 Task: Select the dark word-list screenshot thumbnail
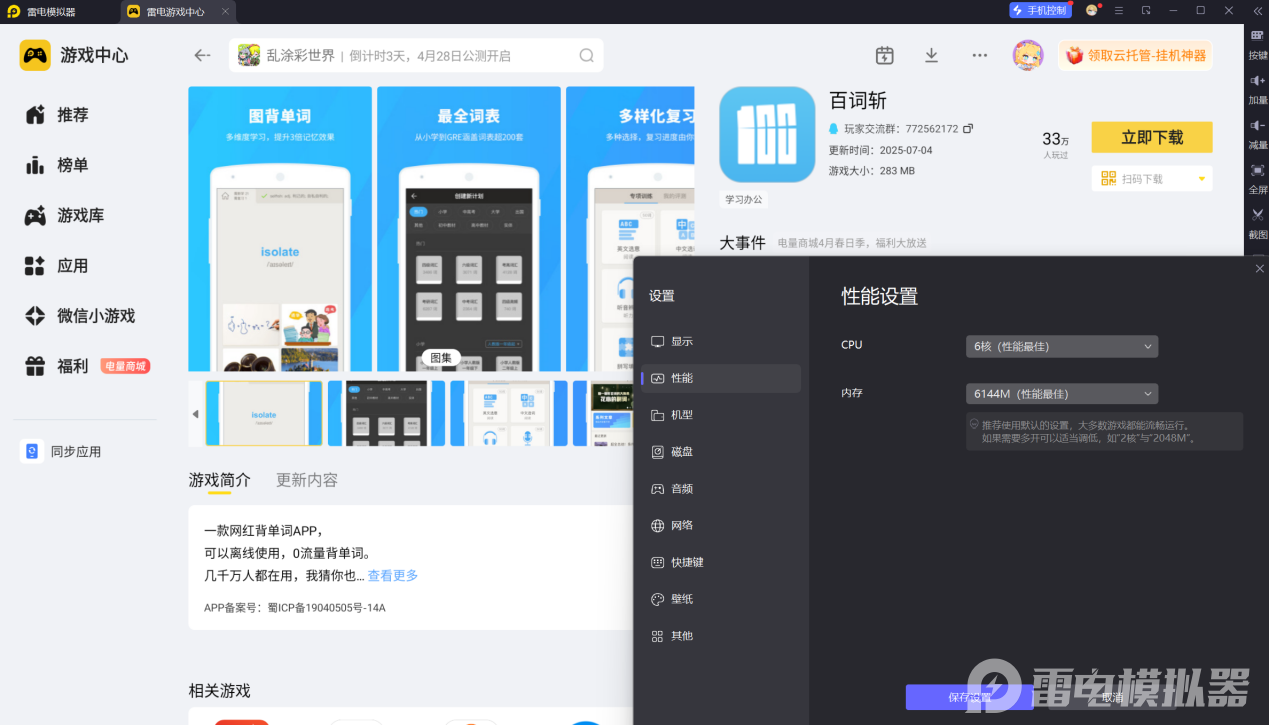(387, 413)
